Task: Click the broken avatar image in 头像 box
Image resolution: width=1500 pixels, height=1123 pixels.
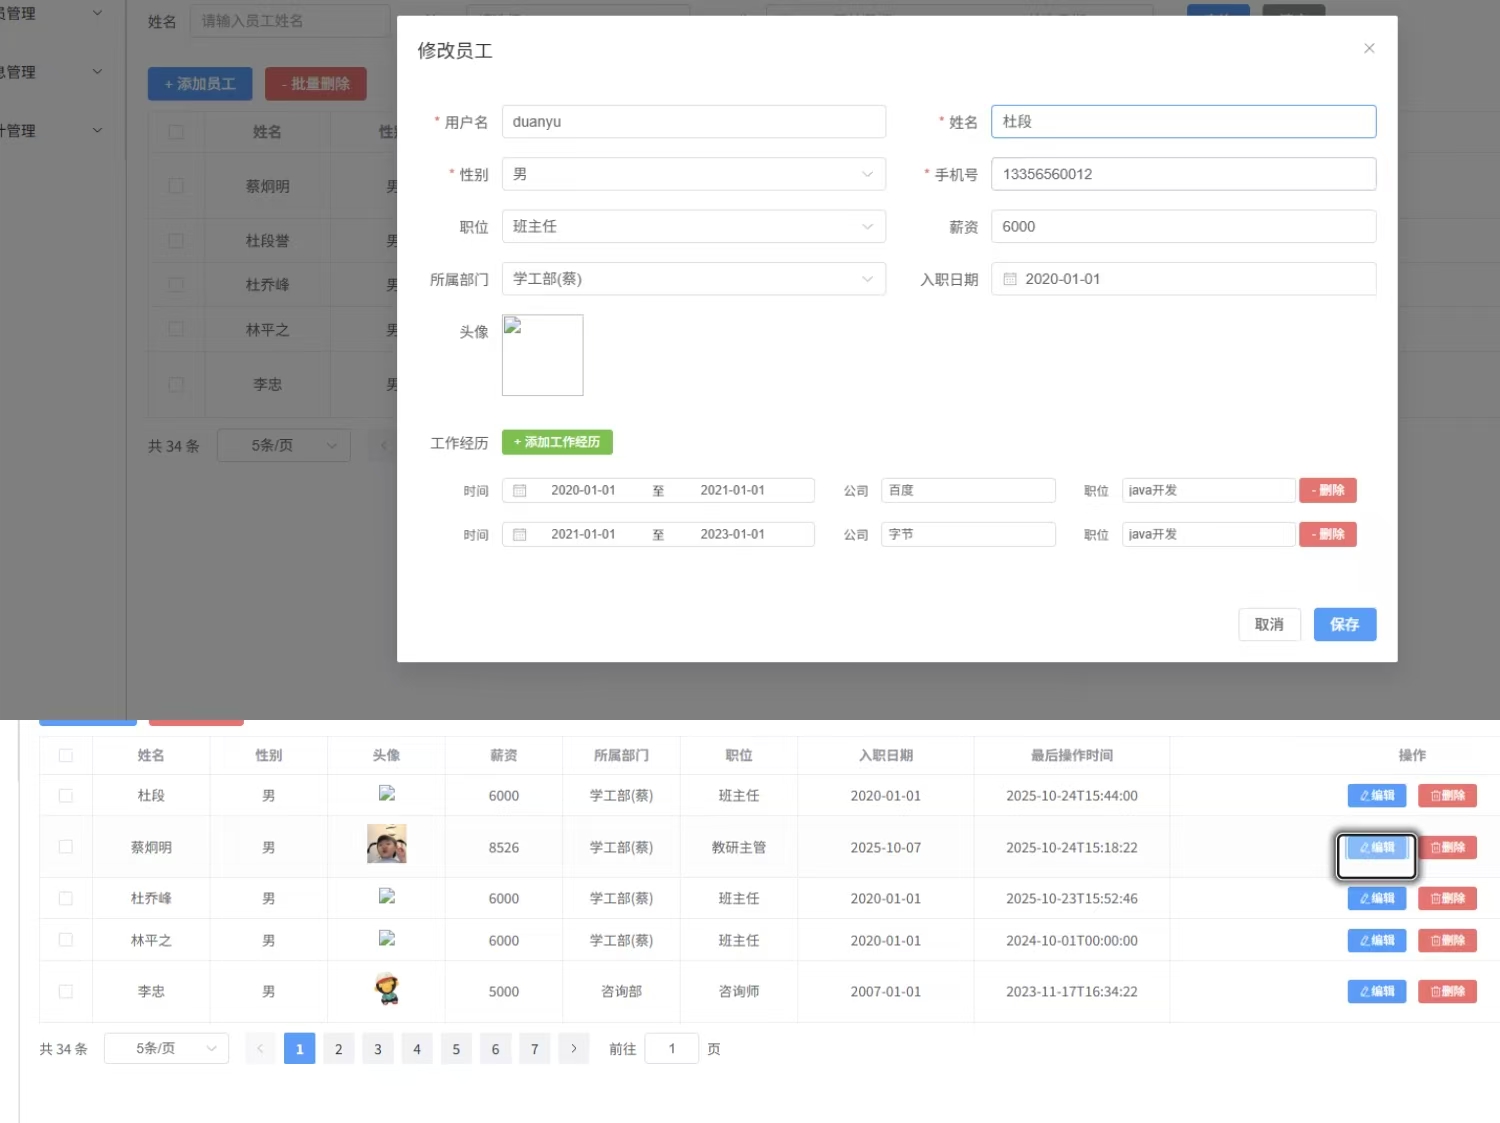Action: tap(513, 326)
